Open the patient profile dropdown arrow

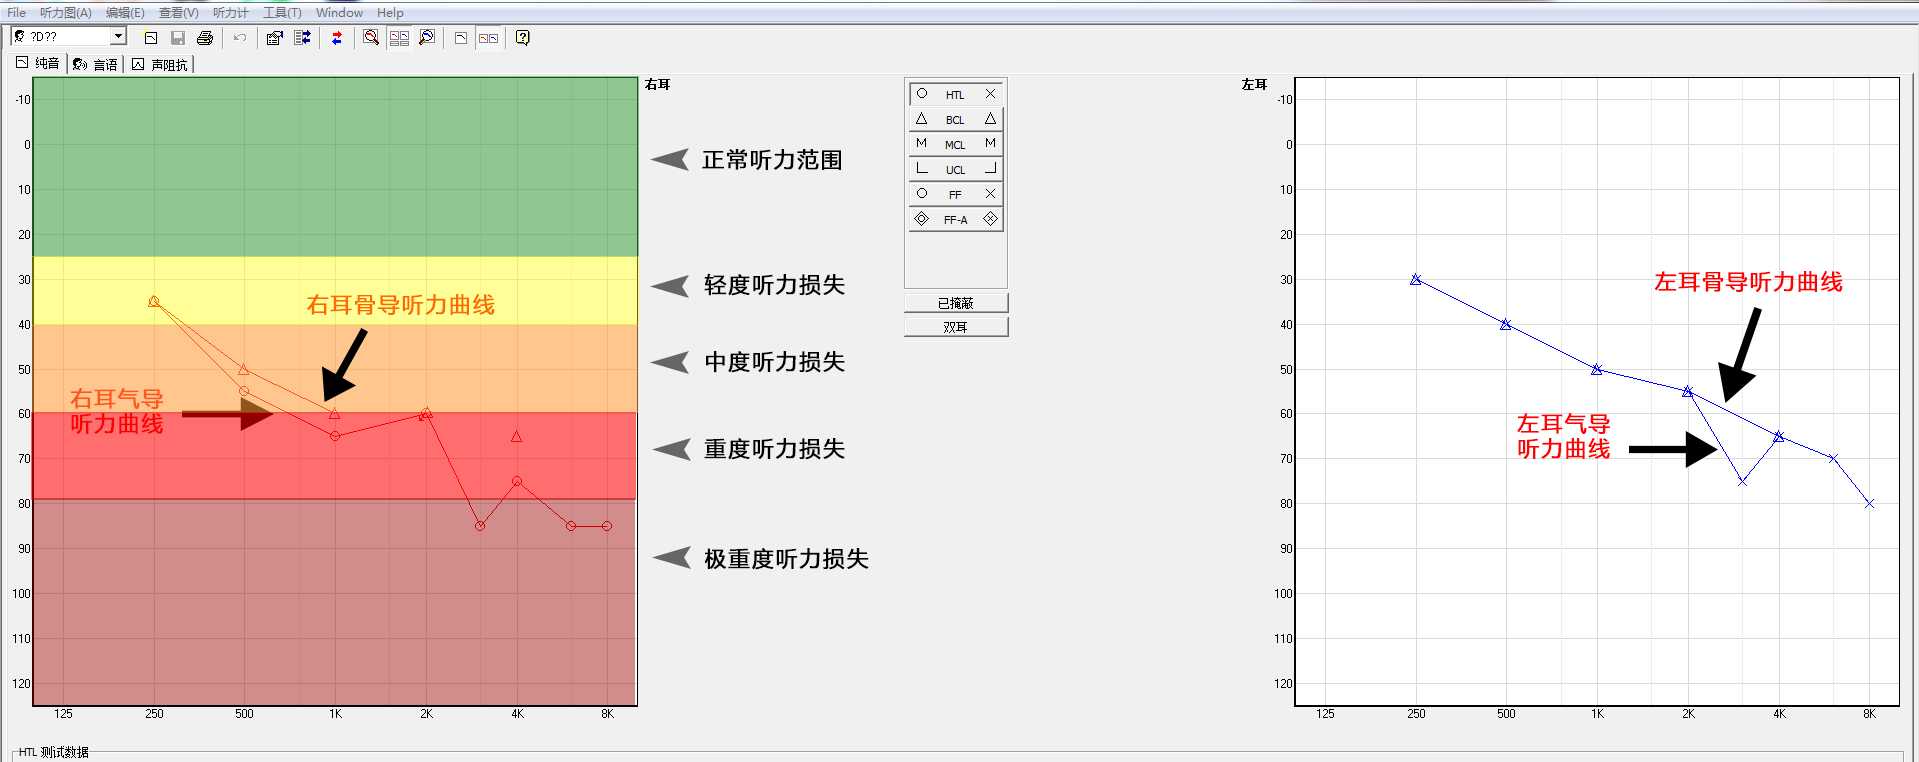[x=118, y=37]
